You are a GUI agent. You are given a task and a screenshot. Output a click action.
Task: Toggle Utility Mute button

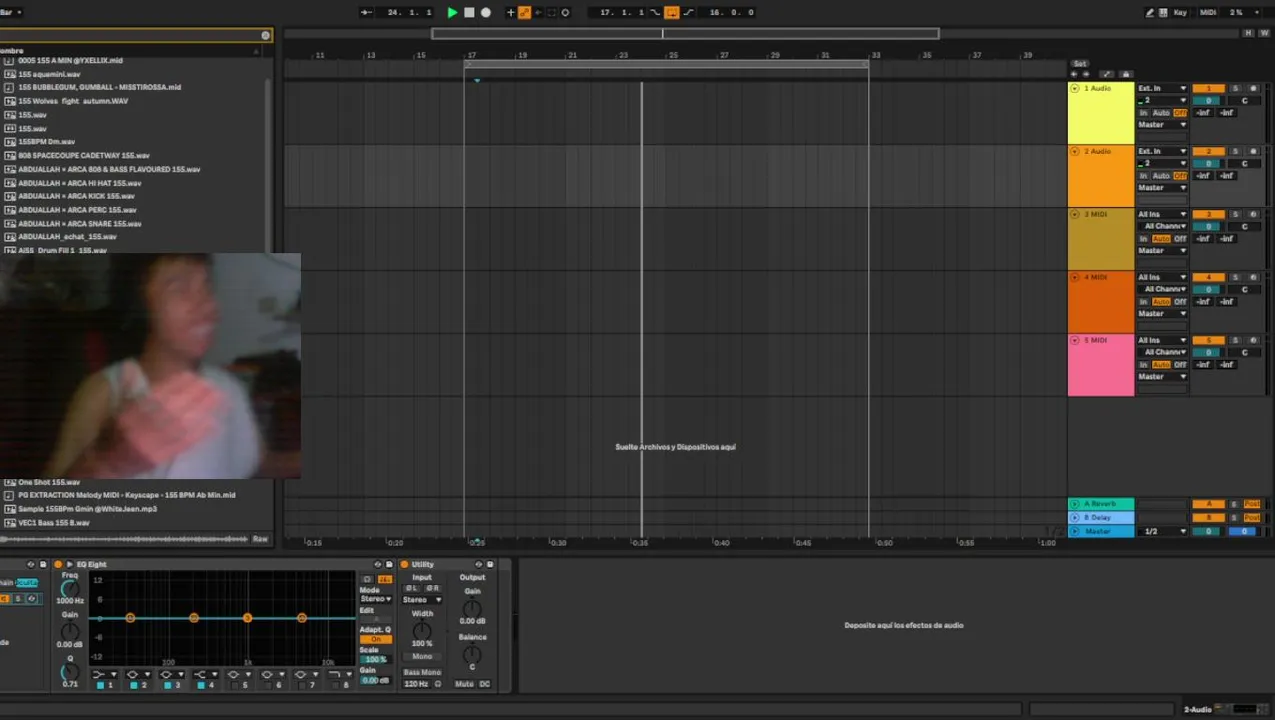pyautogui.click(x=464, y=684)
